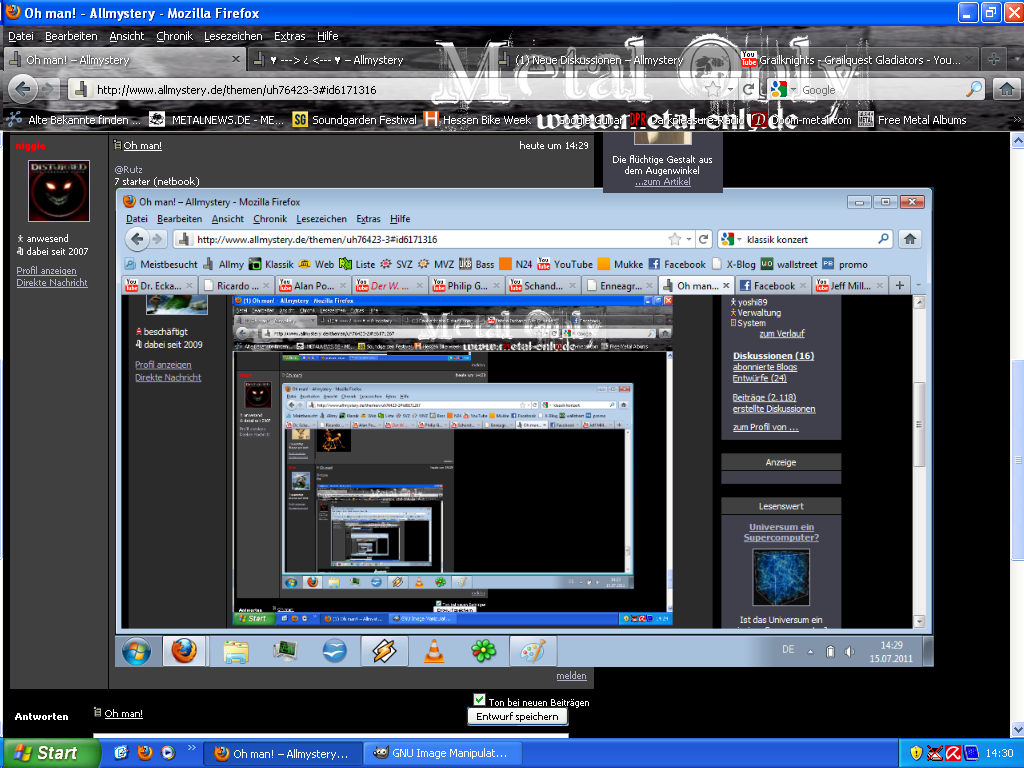Click the Oh man! link beside Antworten
This screenshot has width=1024, height=768.
(123, 713)
